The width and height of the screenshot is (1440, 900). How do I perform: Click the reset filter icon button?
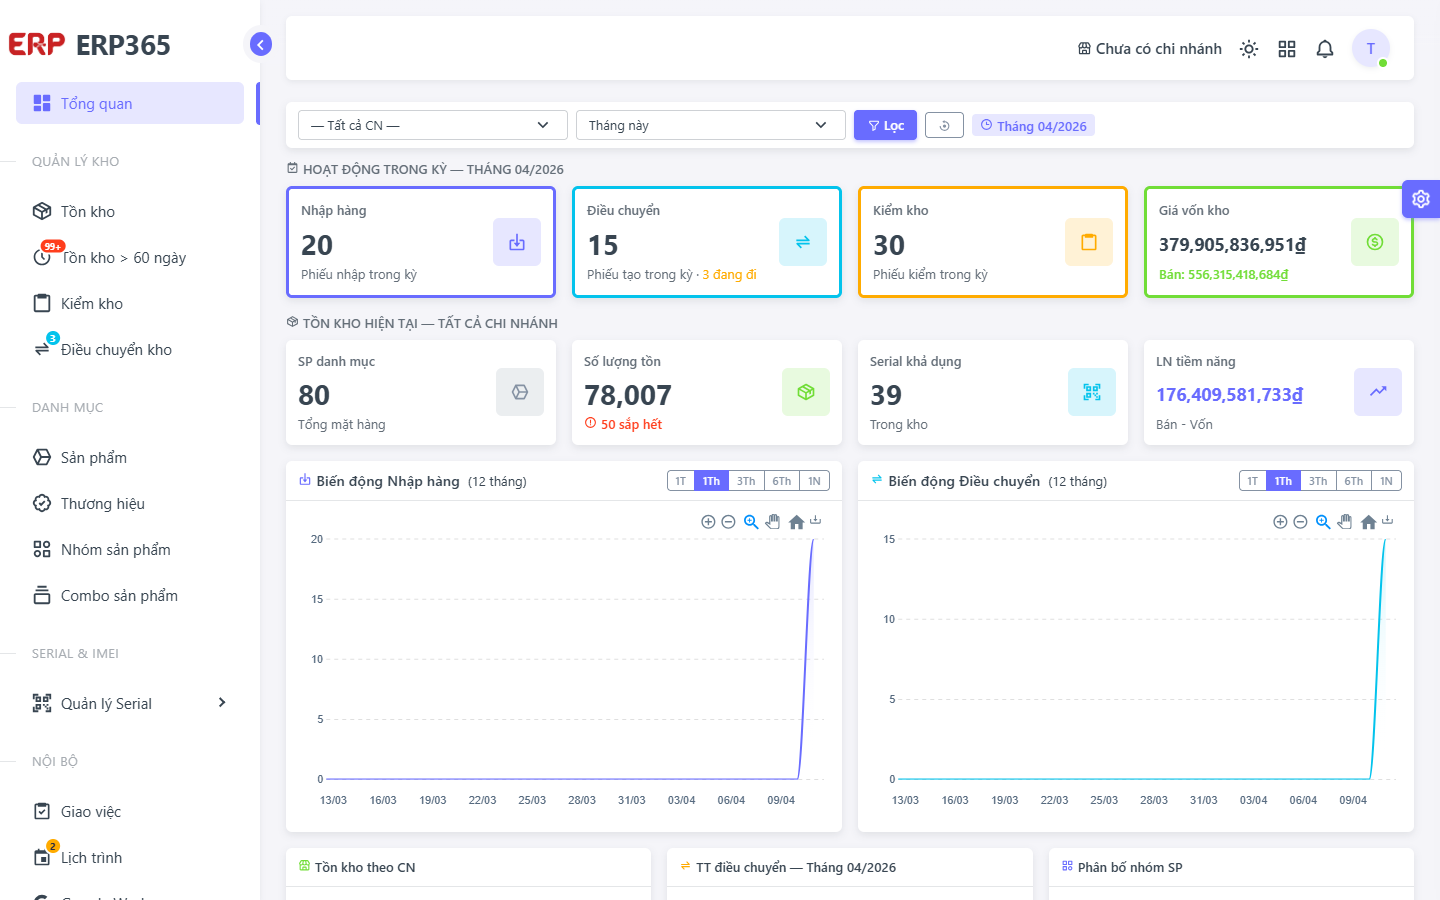point(944,125)
